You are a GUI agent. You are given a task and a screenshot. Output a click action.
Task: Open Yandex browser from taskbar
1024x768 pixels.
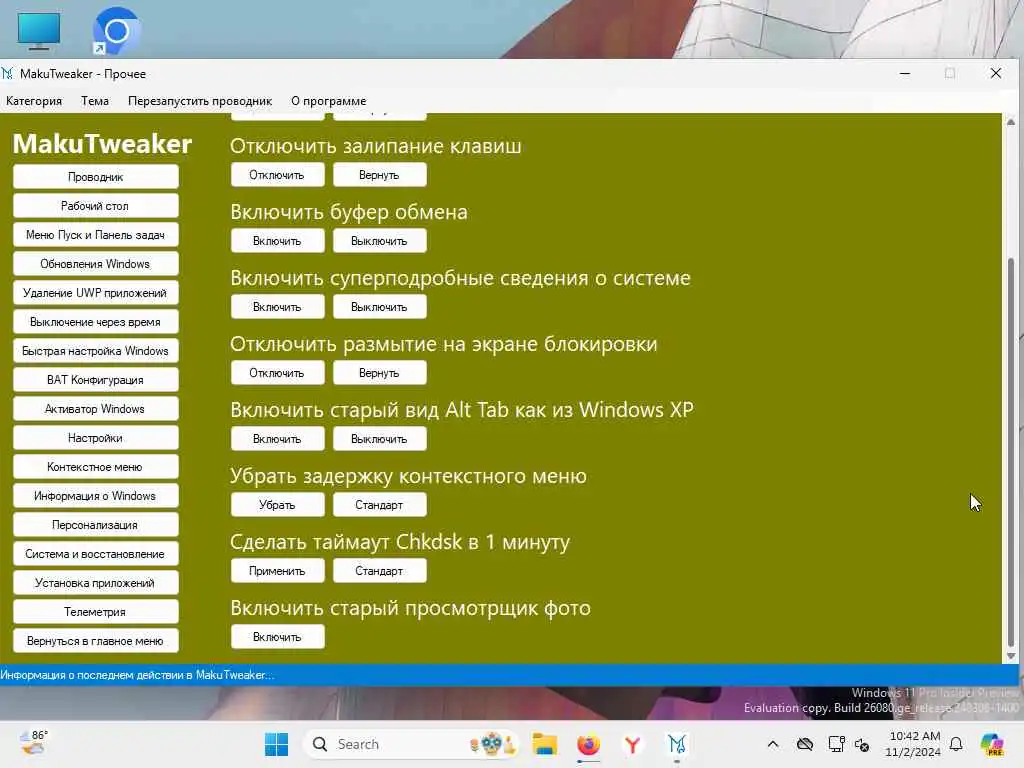click(632, 744)
